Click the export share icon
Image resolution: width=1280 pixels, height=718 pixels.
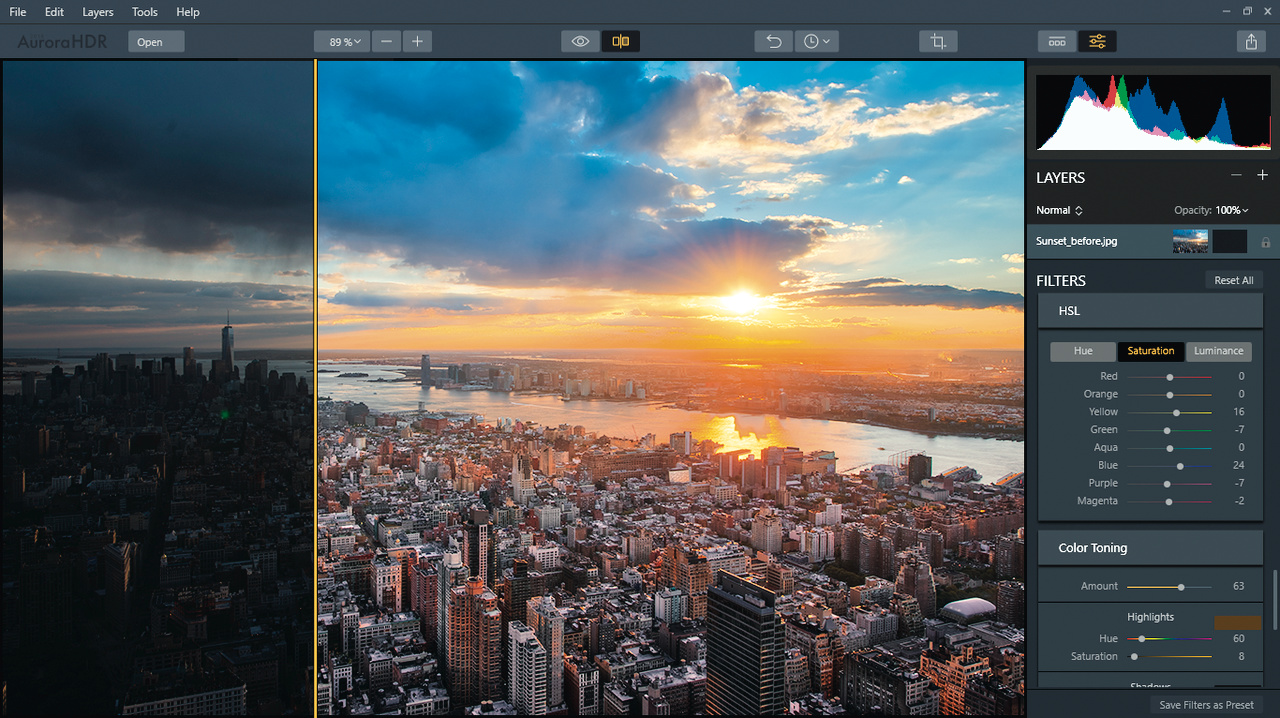(1251, 42)
